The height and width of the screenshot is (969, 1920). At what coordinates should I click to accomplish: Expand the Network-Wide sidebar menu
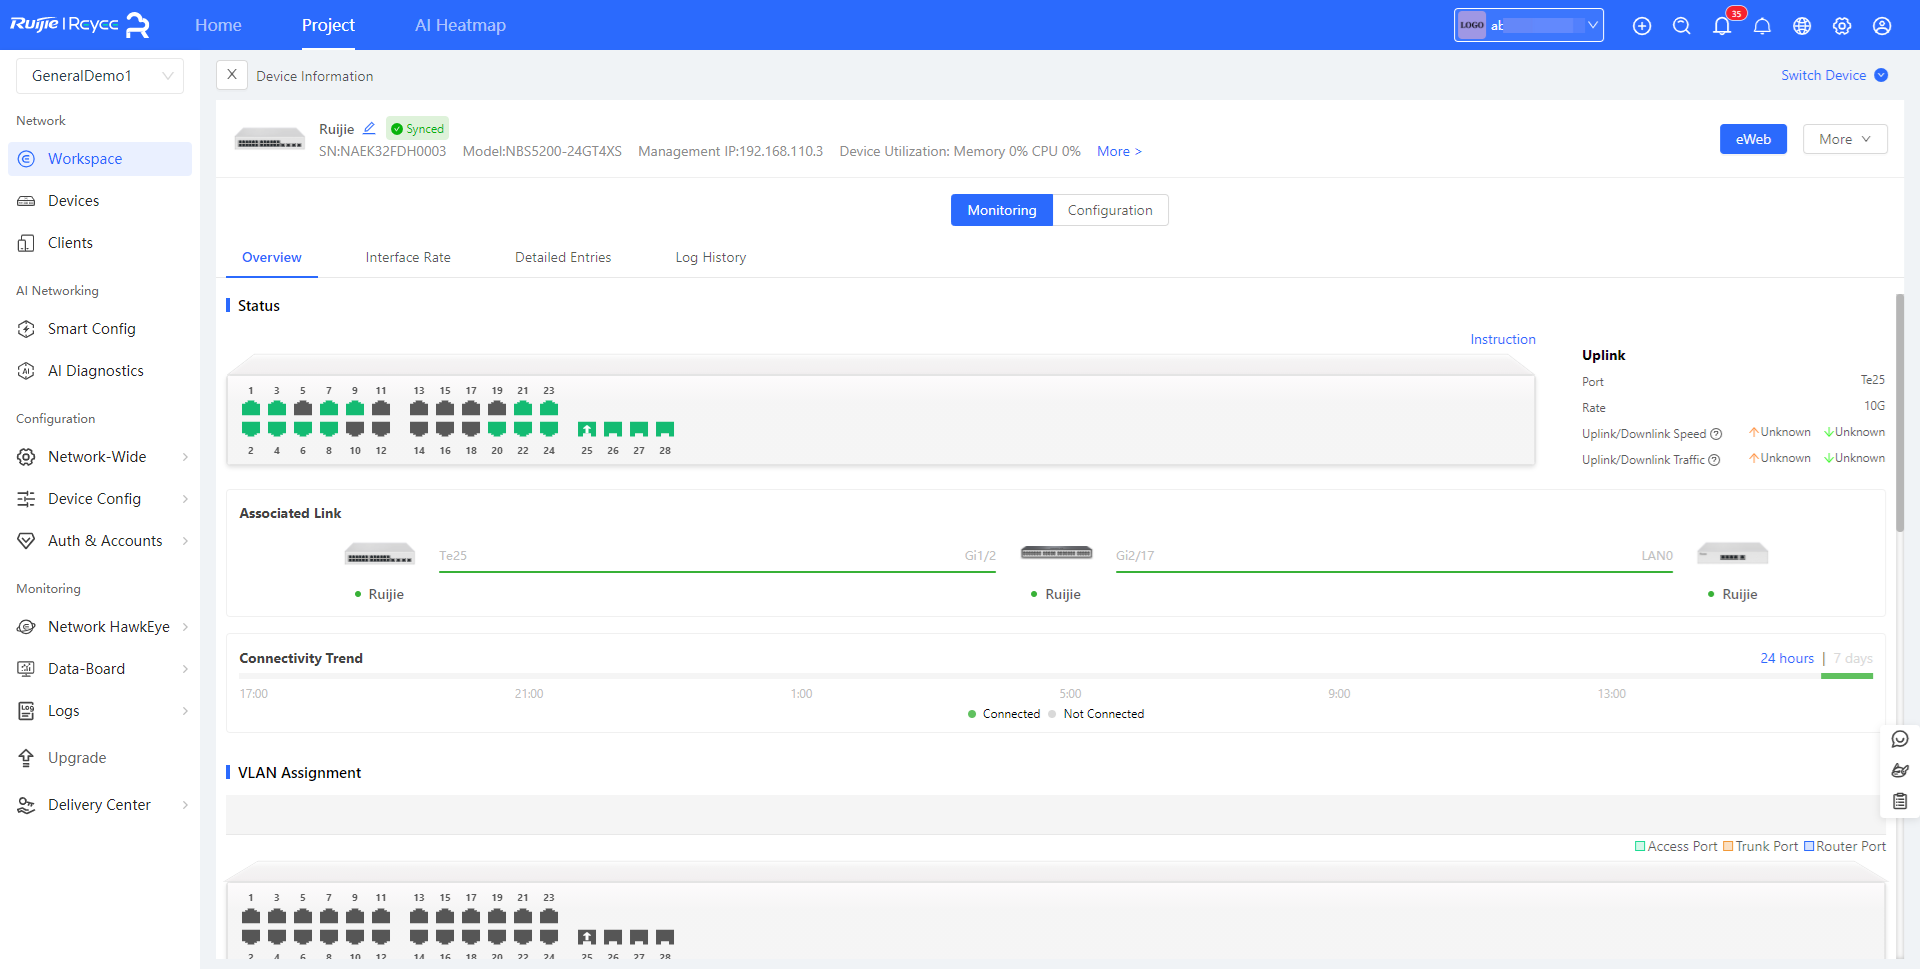coord(100,457)
